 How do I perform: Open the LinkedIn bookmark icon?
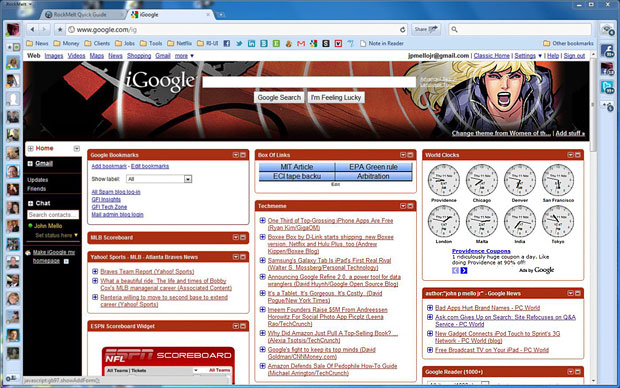pos(251,44)
